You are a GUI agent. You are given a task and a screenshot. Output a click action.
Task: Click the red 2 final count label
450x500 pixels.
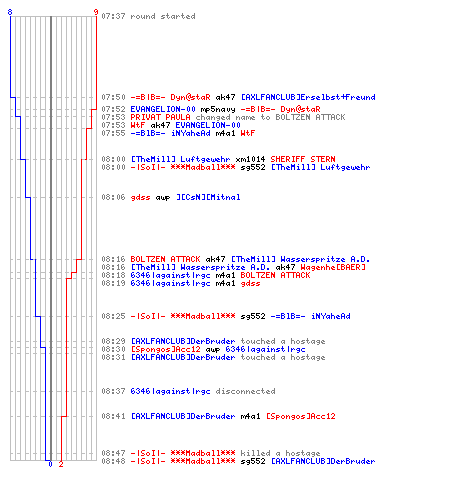point(61,464)
